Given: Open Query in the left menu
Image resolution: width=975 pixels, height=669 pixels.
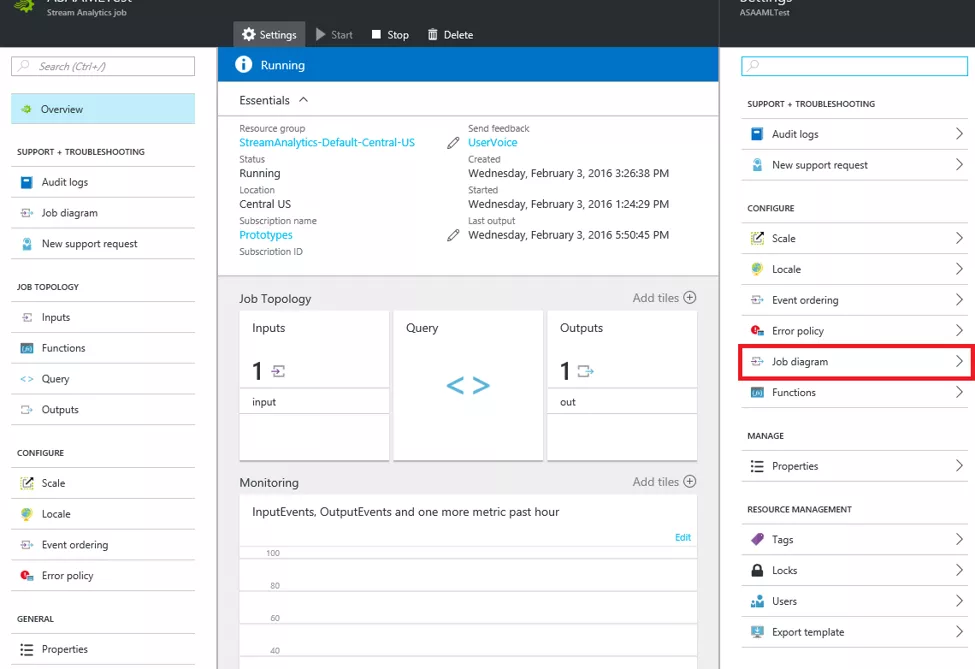Looking at the screenshot, I should coord(103,379).
